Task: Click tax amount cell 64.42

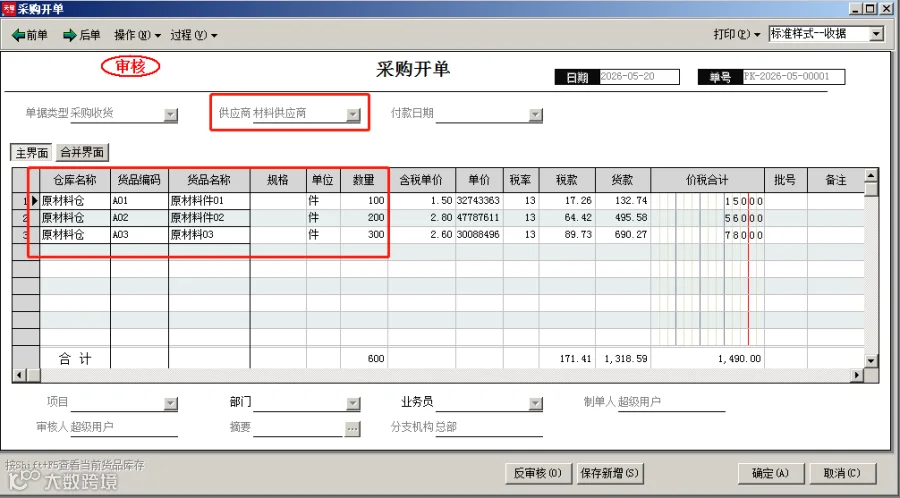Action: (567, 218)
